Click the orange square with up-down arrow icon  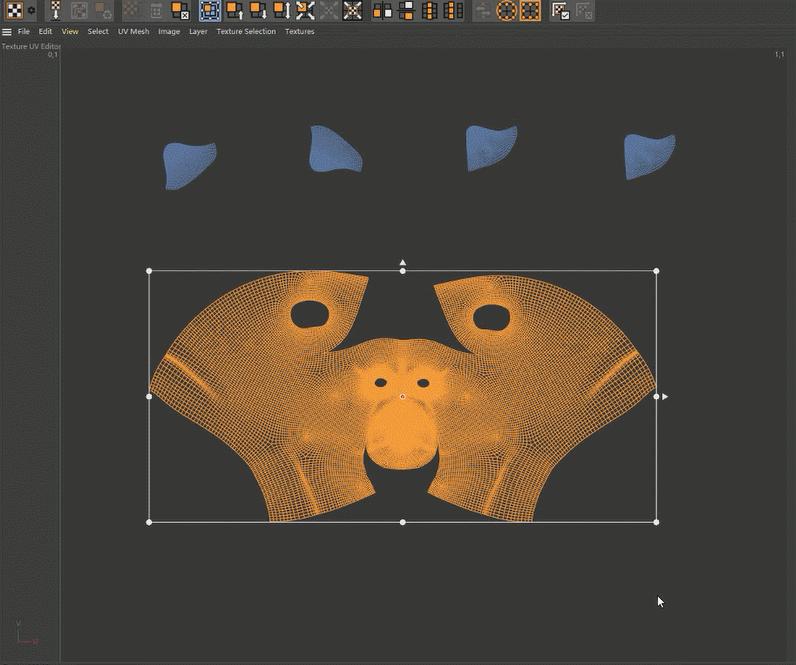[x=282, y=10]
